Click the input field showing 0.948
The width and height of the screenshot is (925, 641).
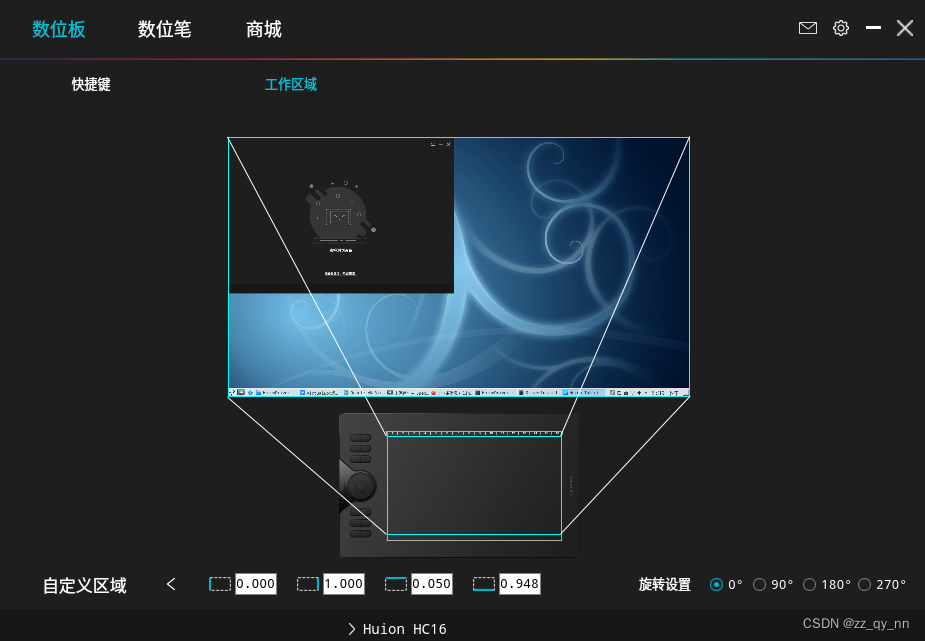click(x=519, y=584)
